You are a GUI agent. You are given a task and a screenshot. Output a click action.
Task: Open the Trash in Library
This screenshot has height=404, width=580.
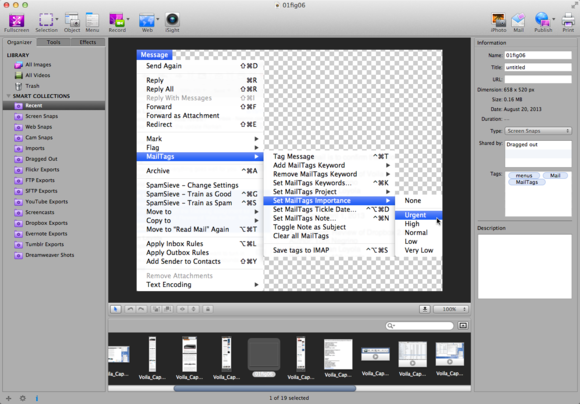pos(32,86)
